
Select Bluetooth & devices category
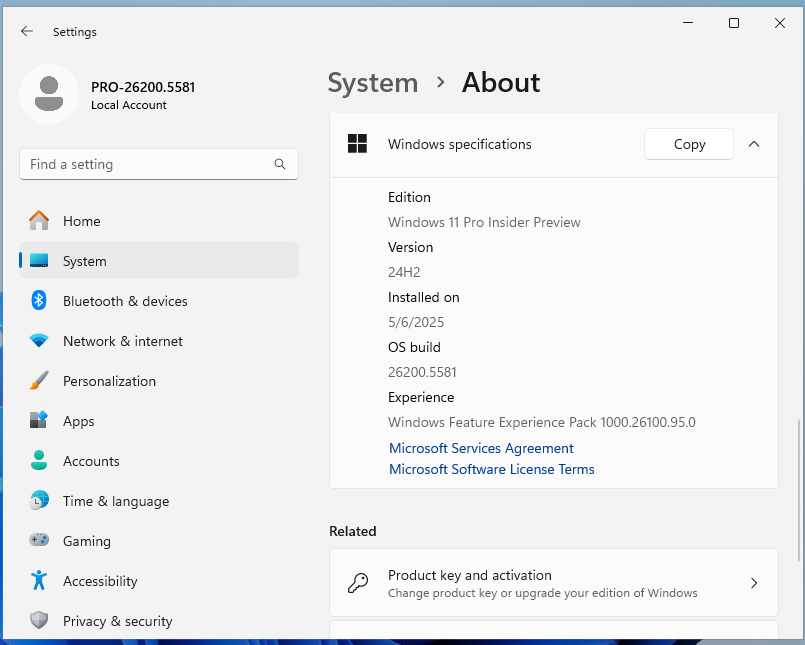coord(159,301)
